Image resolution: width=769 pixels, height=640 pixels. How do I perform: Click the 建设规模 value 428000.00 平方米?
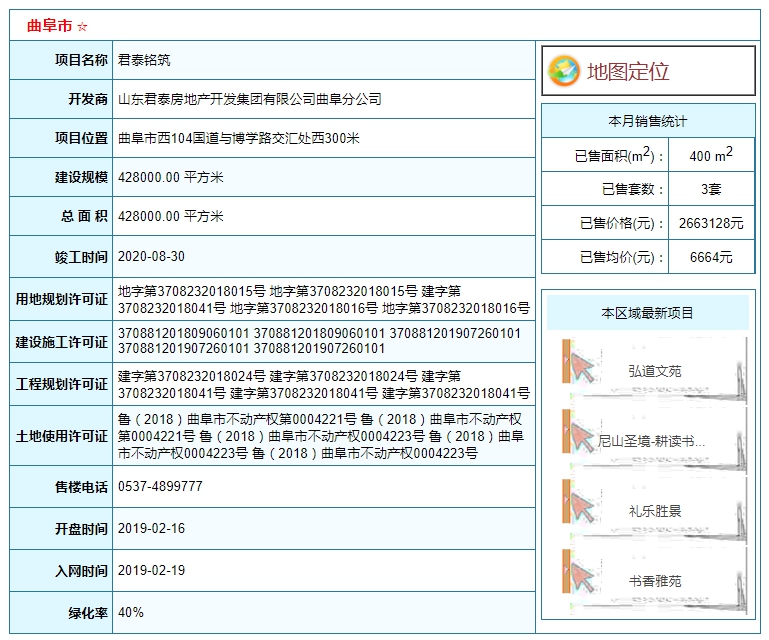[171, 177]
